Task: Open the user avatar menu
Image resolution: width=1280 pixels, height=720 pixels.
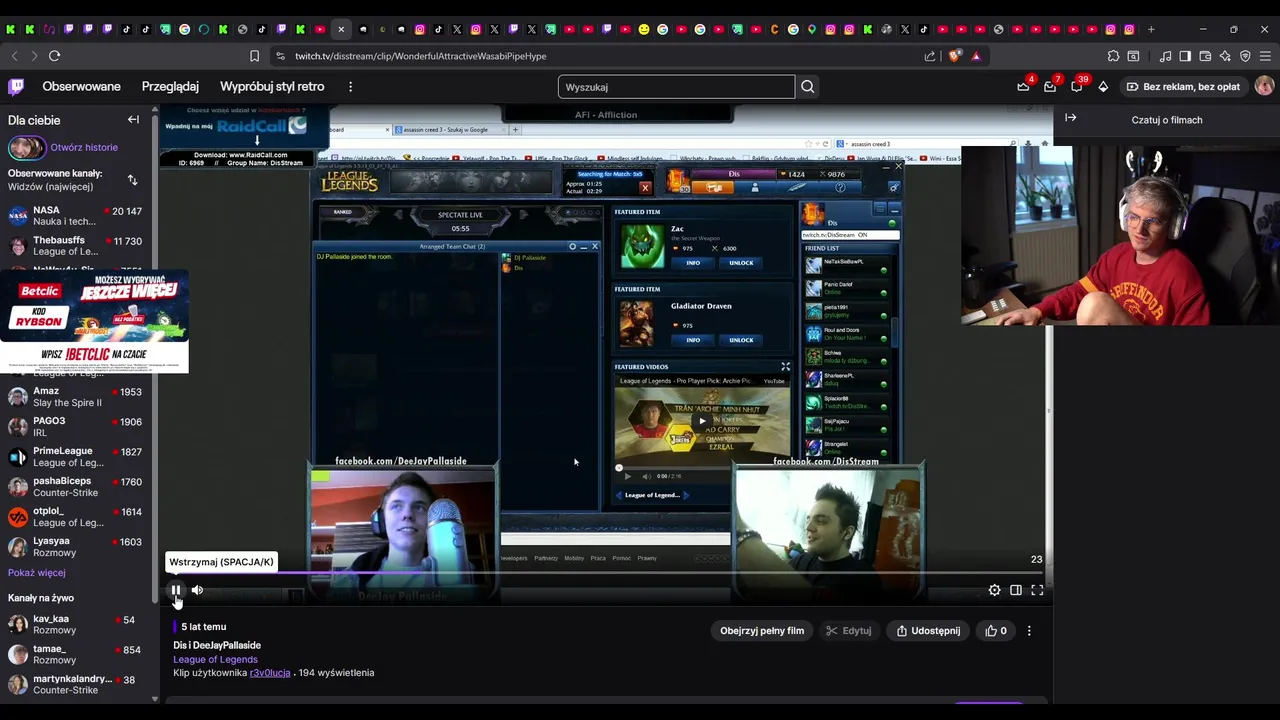Action: pos(1264,87)
